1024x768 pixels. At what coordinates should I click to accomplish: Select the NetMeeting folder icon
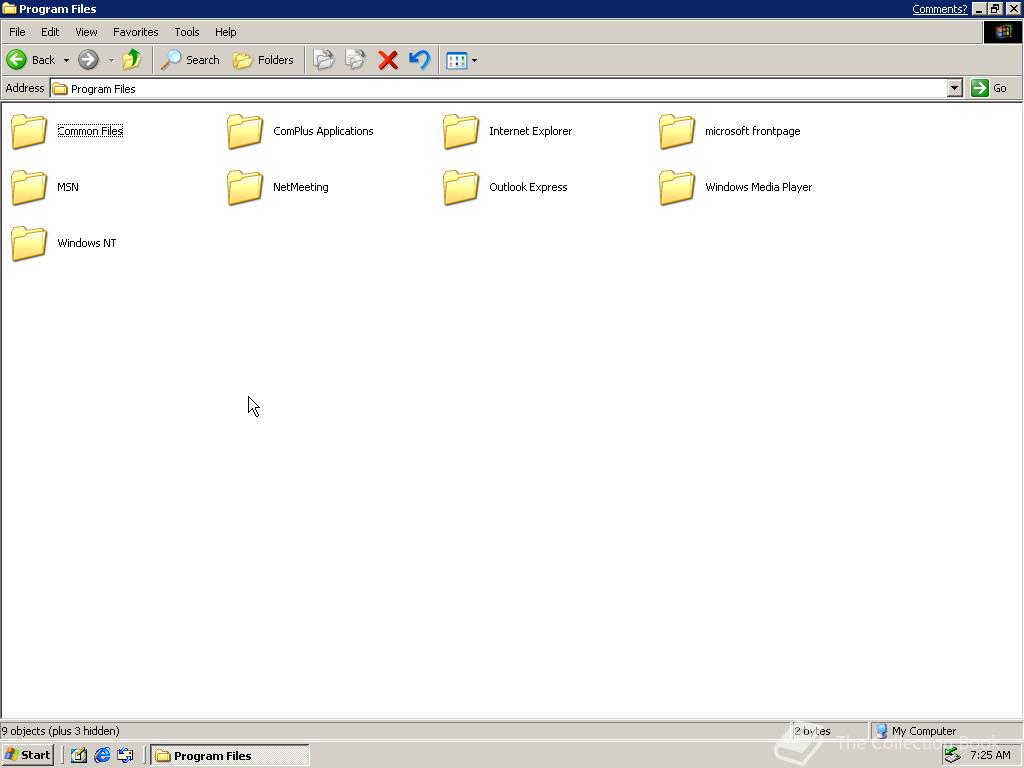point(245,187)
